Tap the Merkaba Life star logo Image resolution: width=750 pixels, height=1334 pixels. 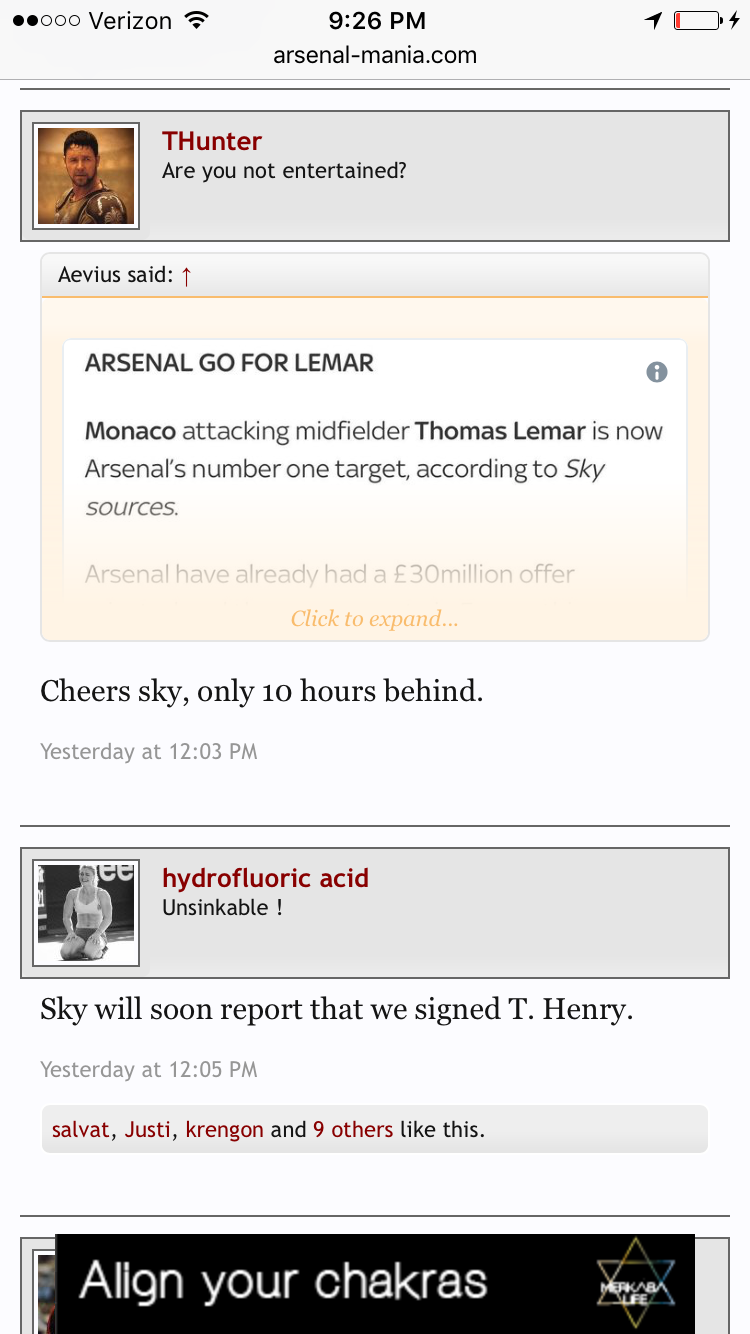(635, 1283)
